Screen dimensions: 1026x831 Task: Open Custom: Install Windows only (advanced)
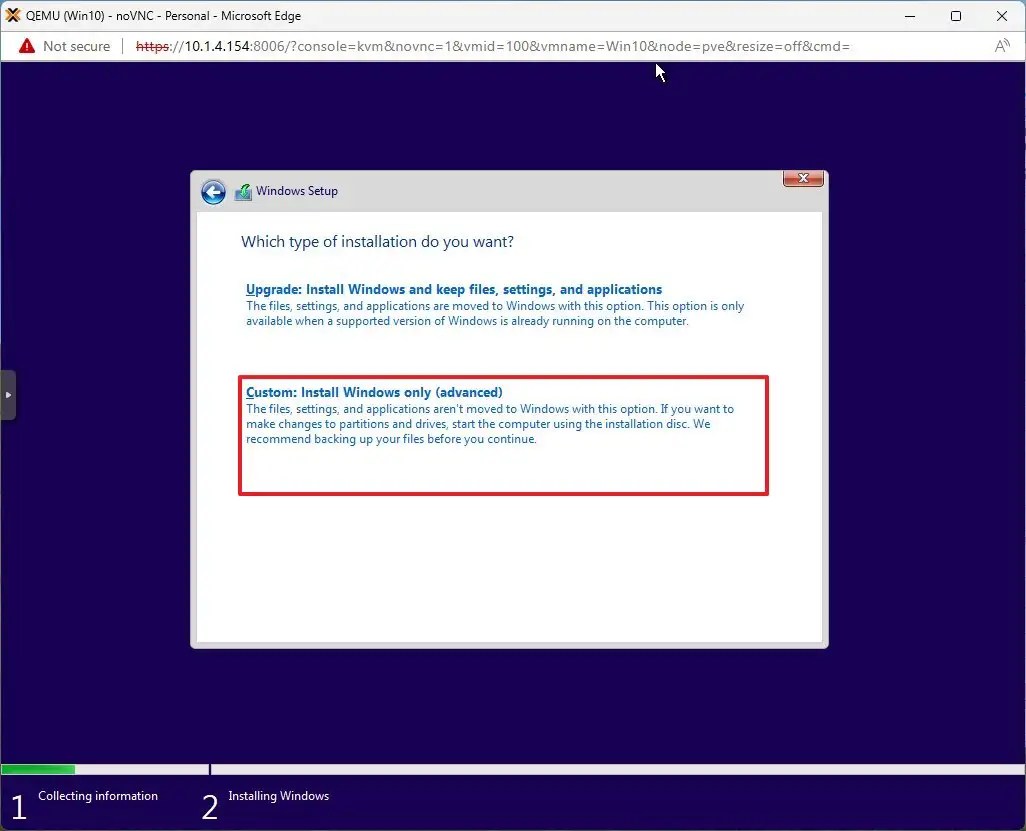374,392
